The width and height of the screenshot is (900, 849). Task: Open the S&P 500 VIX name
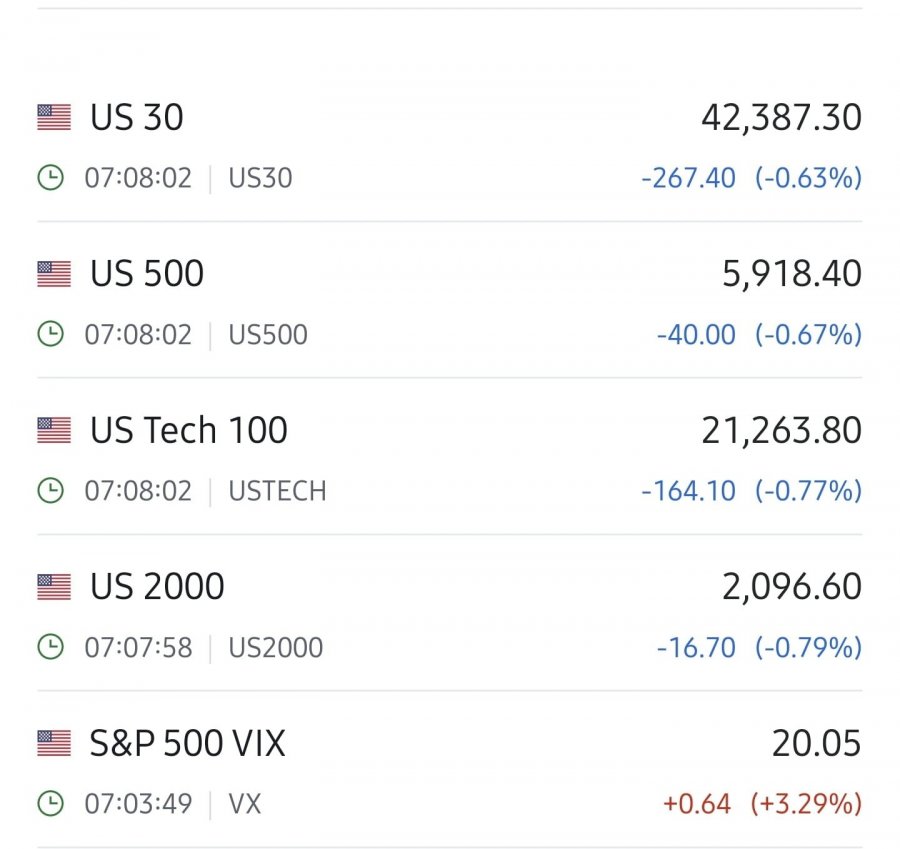(187, 743)
